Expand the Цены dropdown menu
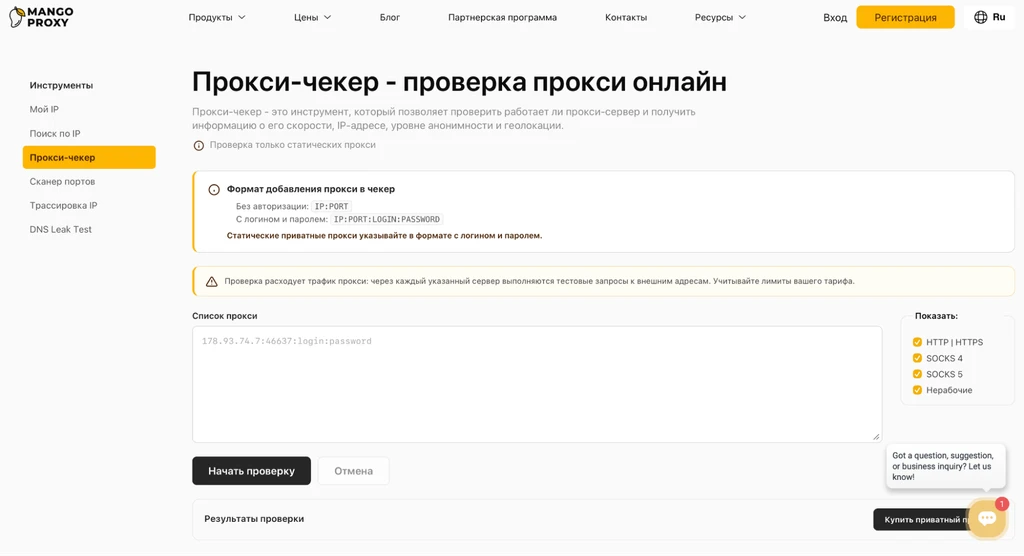Image resolution: width=1024 pixels, height=556 pixels. 312,18
